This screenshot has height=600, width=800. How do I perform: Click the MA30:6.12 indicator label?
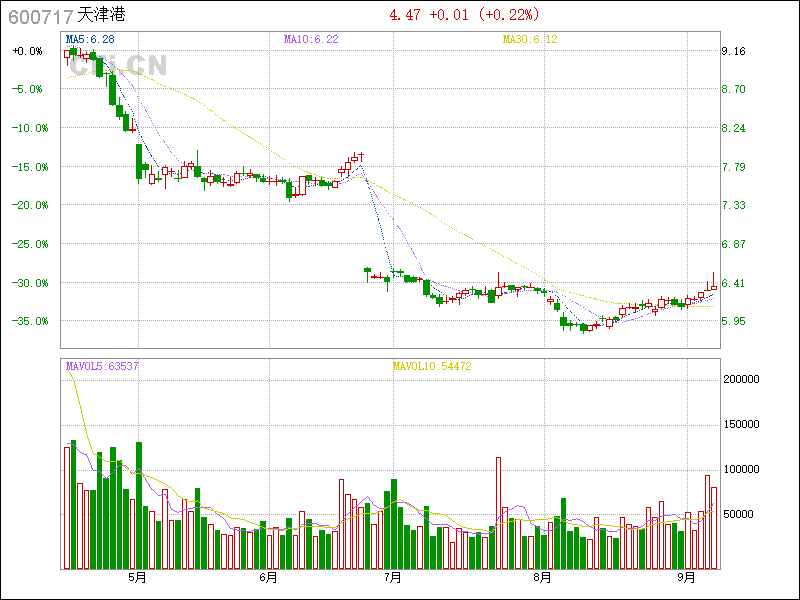pos(529,39)
